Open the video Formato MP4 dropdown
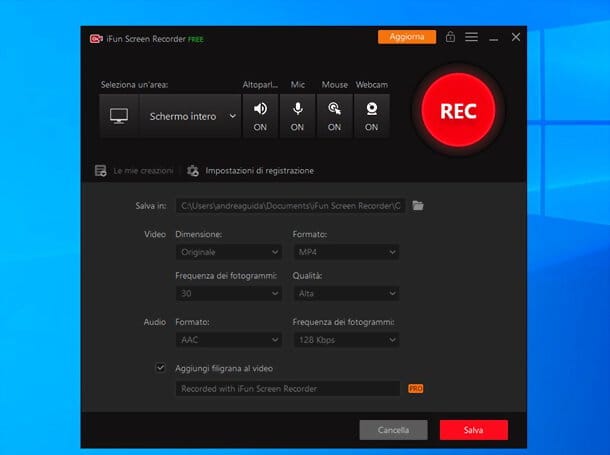This screenshot has width=610, height=455. pos(346,252)
